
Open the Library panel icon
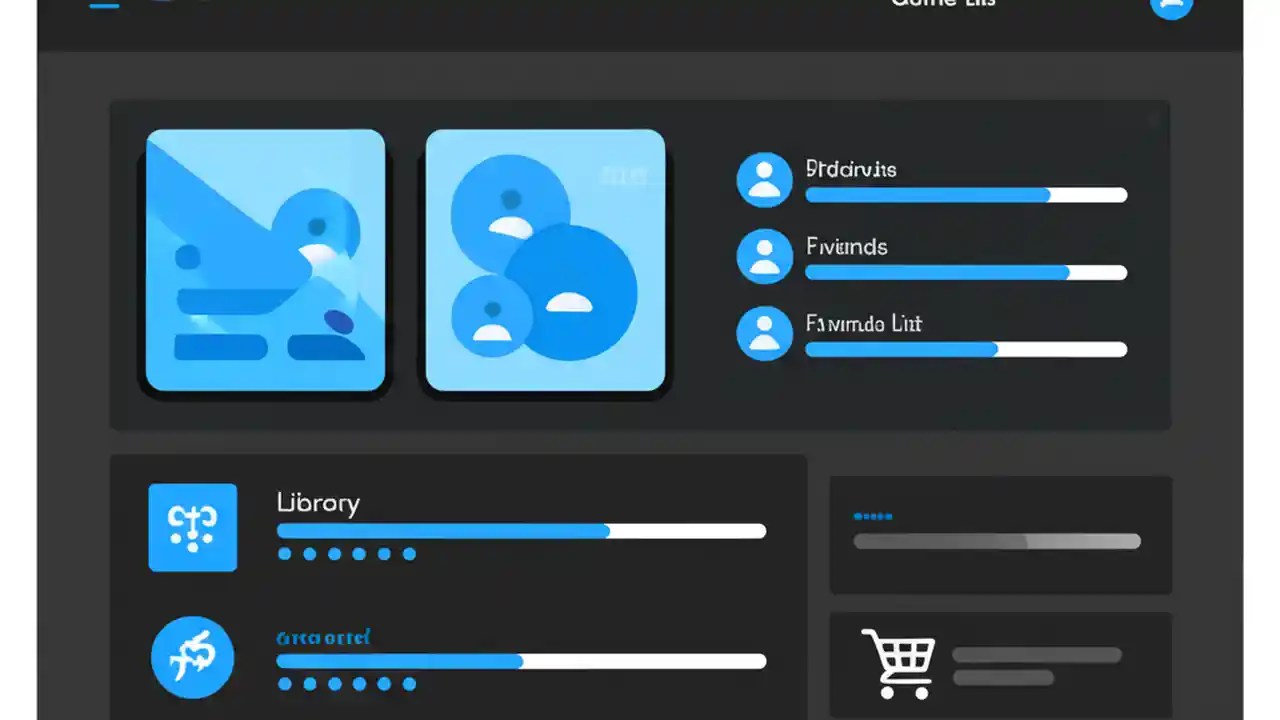point(192,527)
